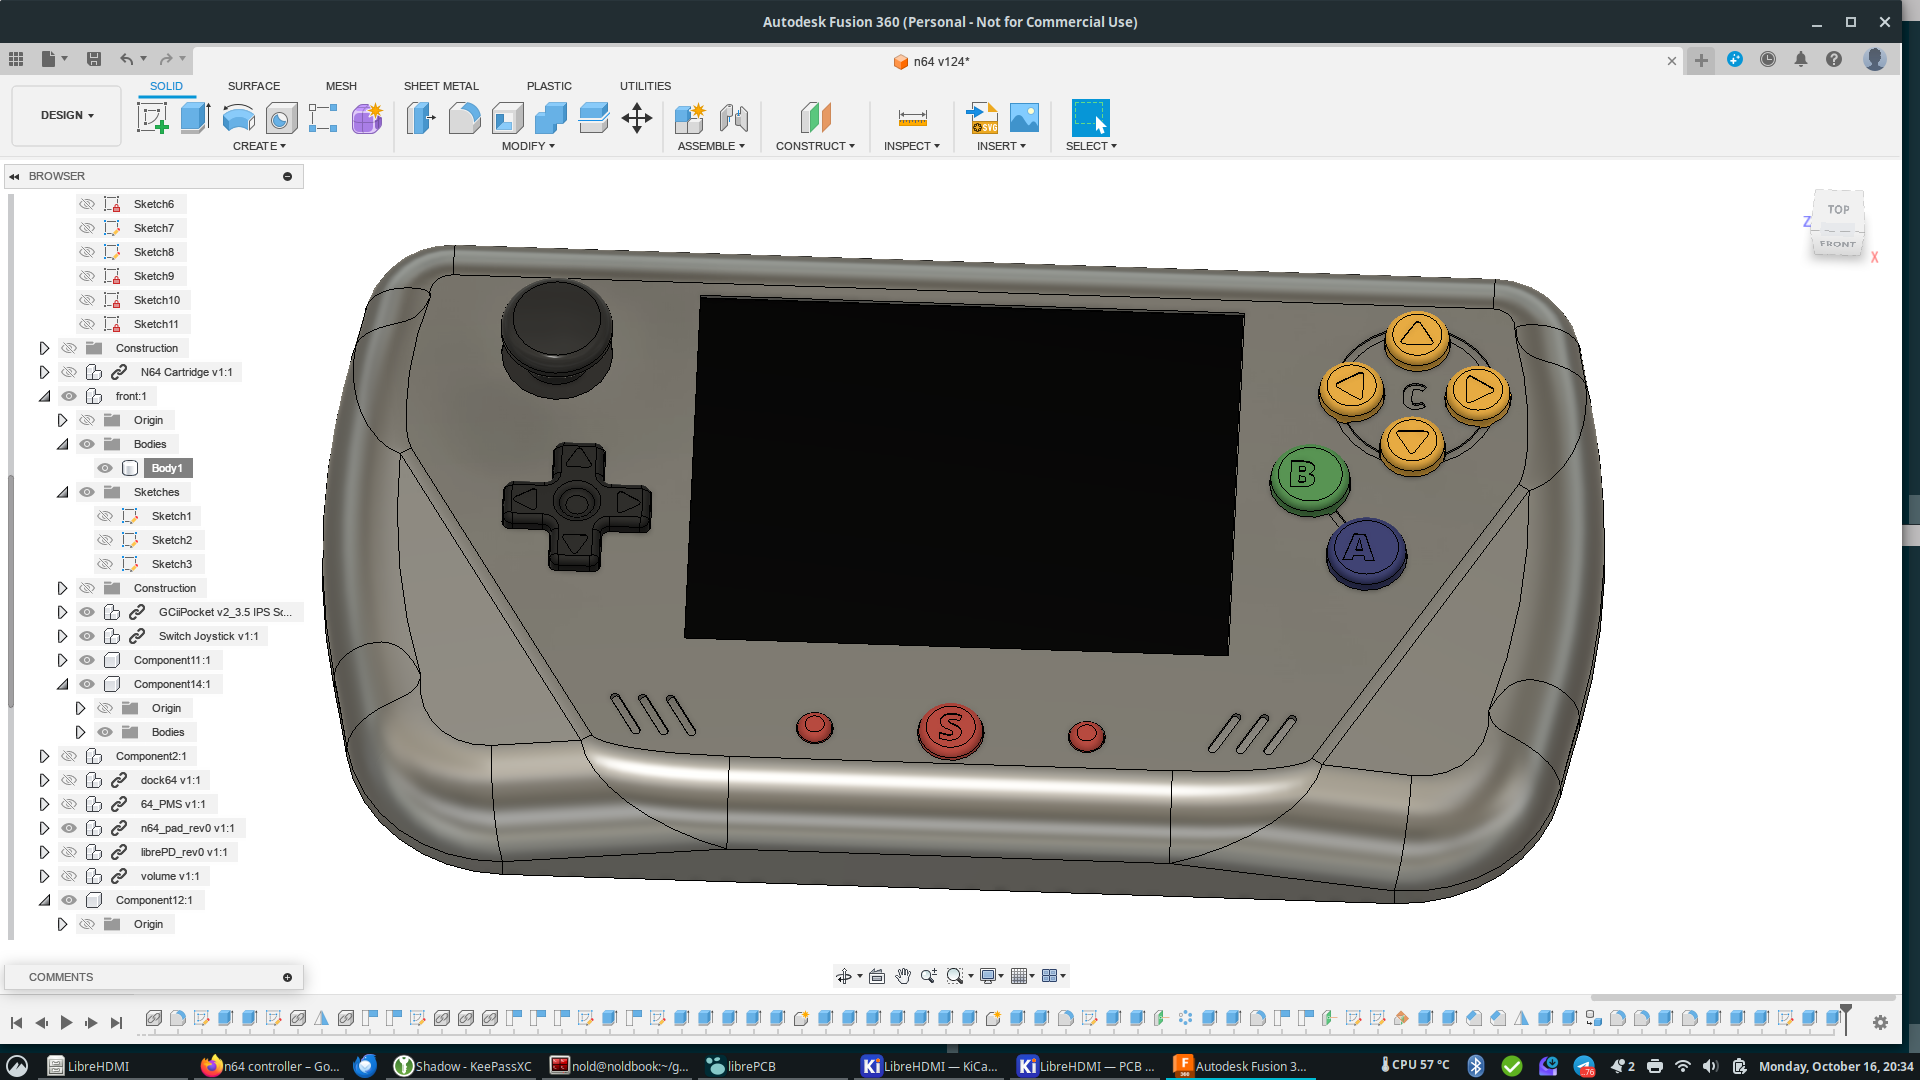Viewport: 1920px width, 1080px height.
Task: Open the Job Status clock icon
Action: [1768, 59]
